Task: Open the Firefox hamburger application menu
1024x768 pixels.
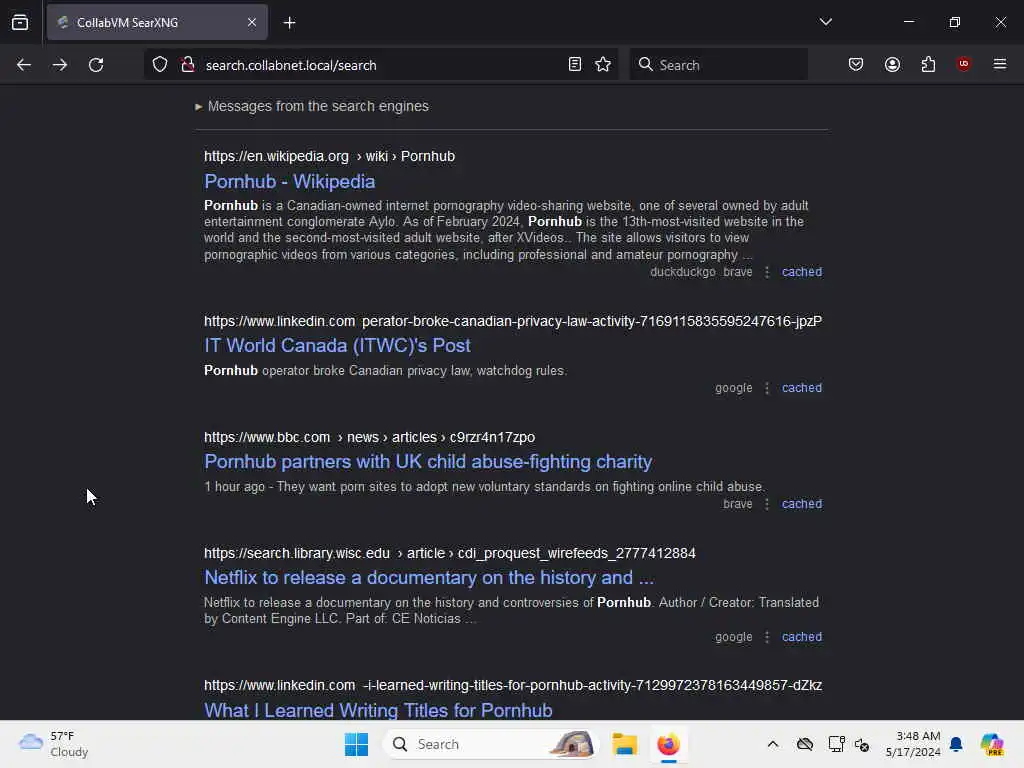Action: click(x=1000, y=64)
